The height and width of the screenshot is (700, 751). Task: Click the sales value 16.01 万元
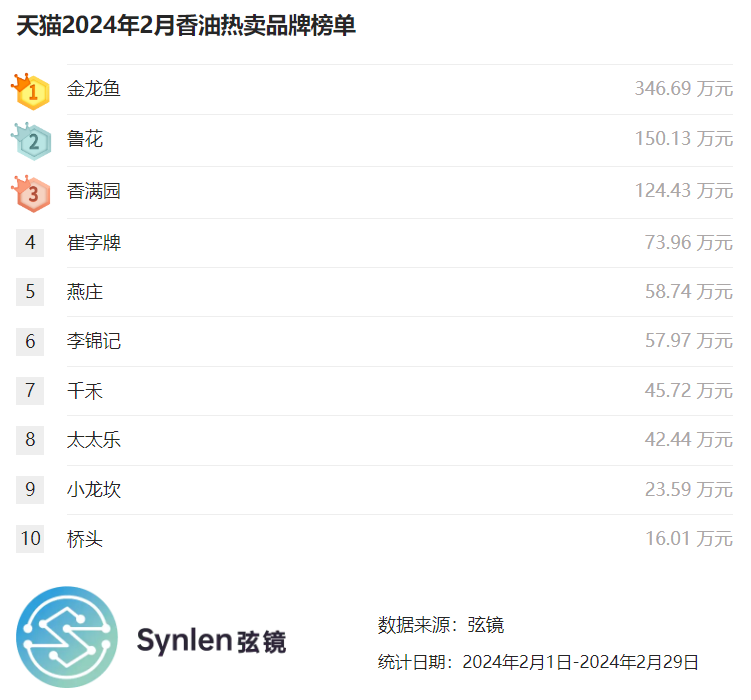689,539
